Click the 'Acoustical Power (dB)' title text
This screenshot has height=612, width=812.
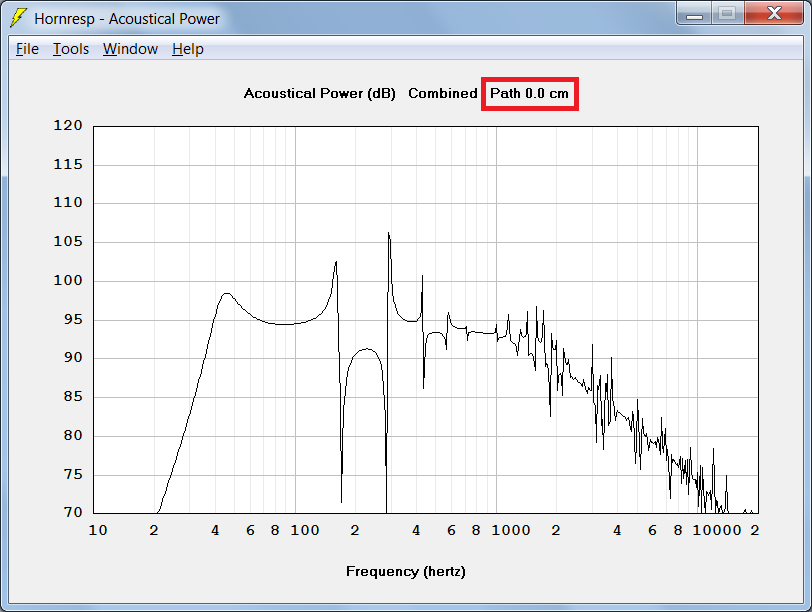coord(320,94)
